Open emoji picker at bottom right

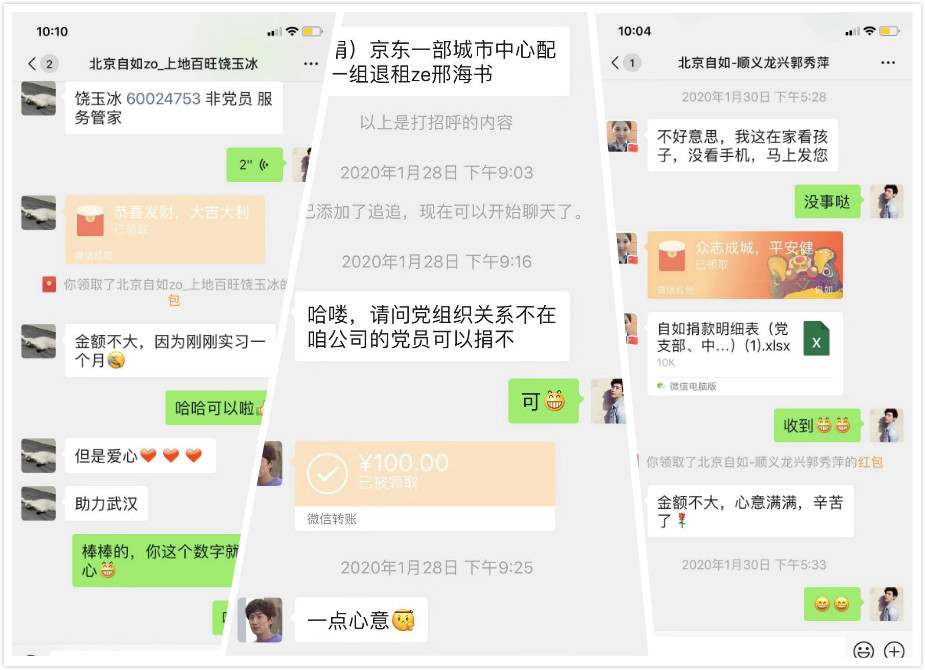point(864,650)
